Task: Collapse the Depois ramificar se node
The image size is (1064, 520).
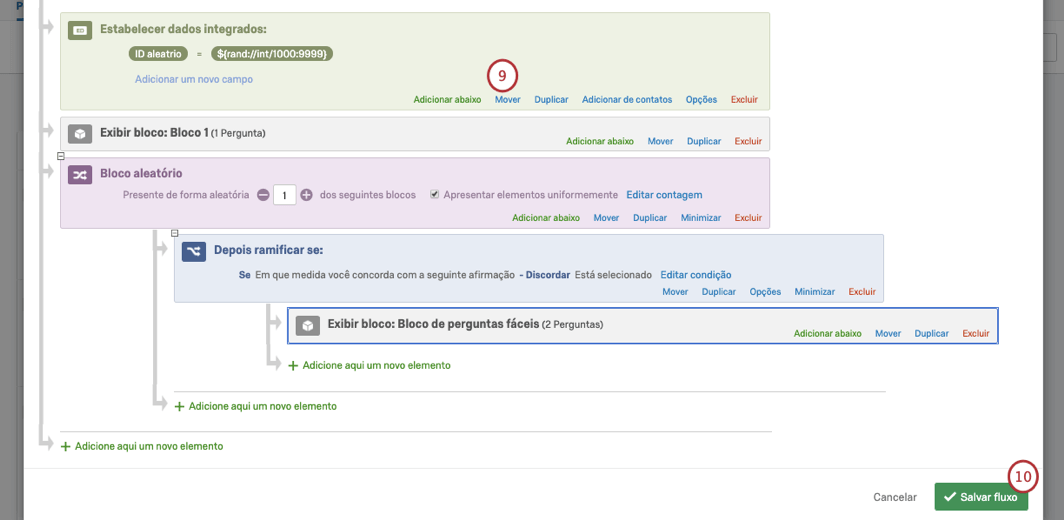Action: tap(175, 232)
